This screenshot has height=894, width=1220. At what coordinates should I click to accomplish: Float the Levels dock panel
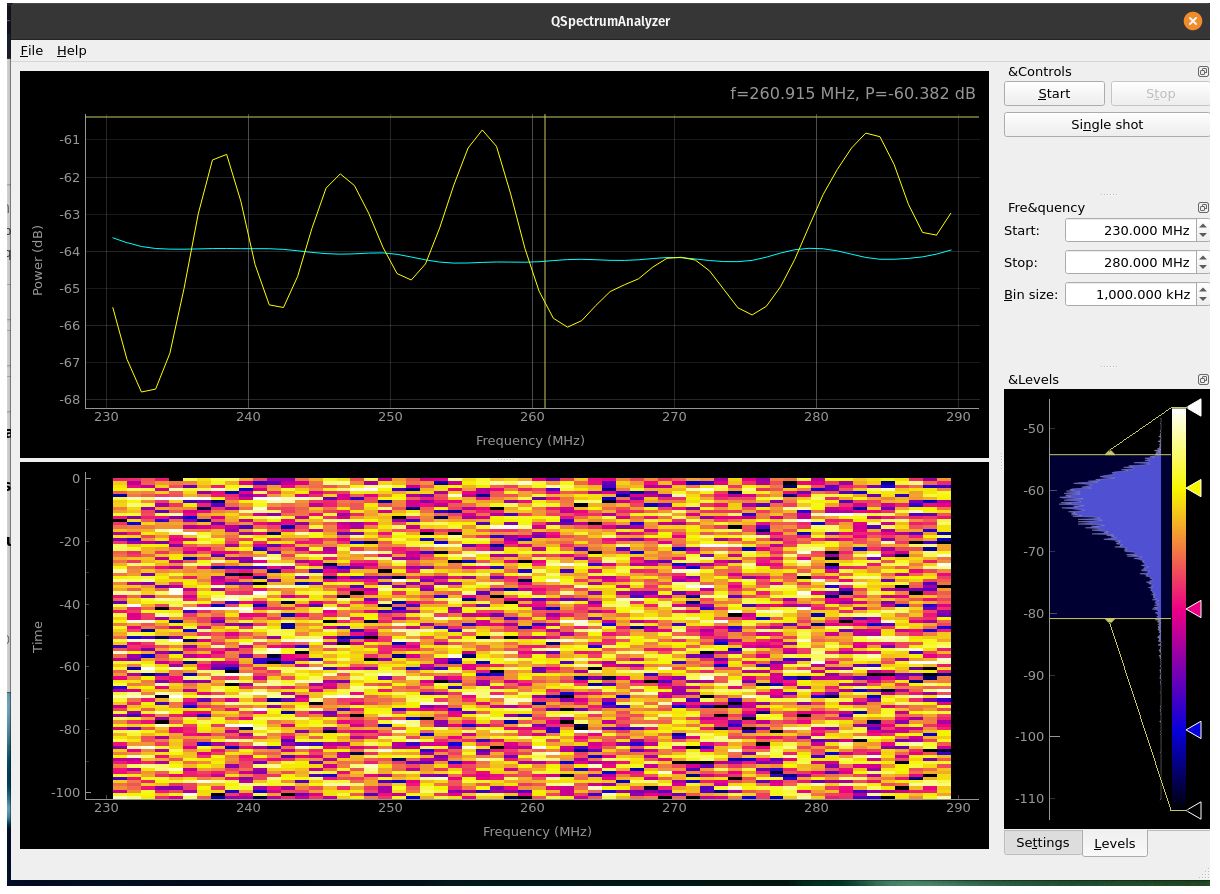coord(1203,380)
